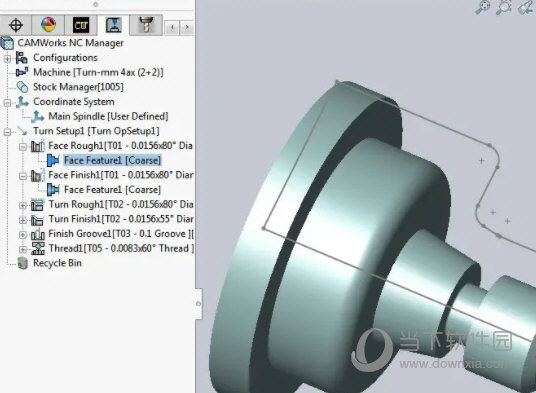Click the Machine Turn-mm icon
This screenshot has height=393, width=536.
point(22,72)
